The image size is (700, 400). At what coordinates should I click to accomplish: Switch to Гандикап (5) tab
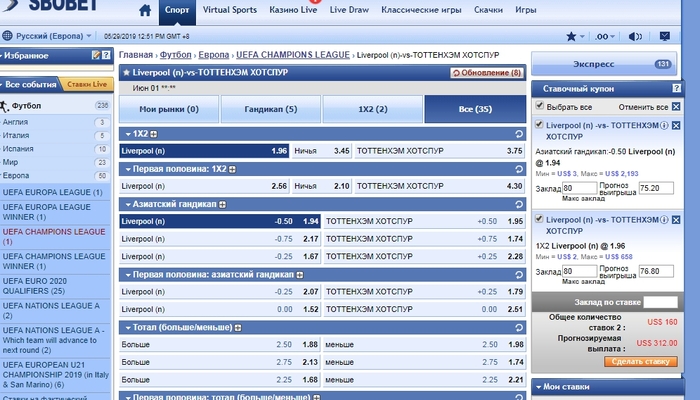coord(271,109)
